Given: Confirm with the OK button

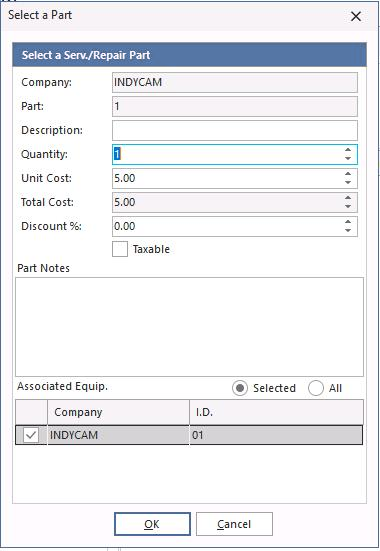Looking at the screenshot, I should click(152, 524).
